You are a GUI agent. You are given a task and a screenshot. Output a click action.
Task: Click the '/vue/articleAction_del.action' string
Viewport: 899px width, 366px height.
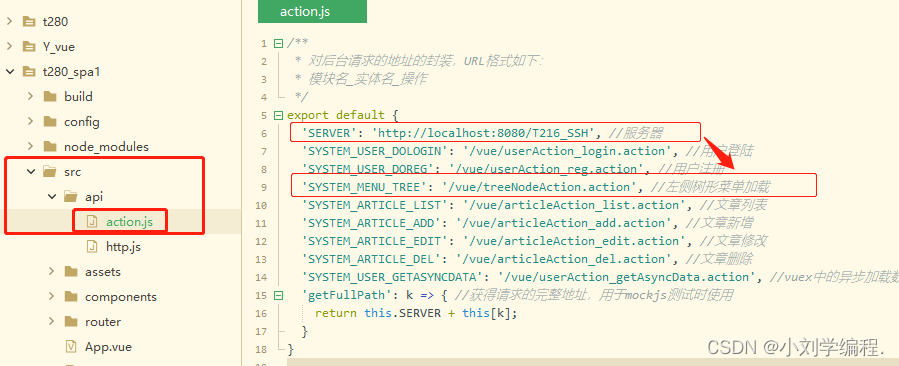[564, 259]
